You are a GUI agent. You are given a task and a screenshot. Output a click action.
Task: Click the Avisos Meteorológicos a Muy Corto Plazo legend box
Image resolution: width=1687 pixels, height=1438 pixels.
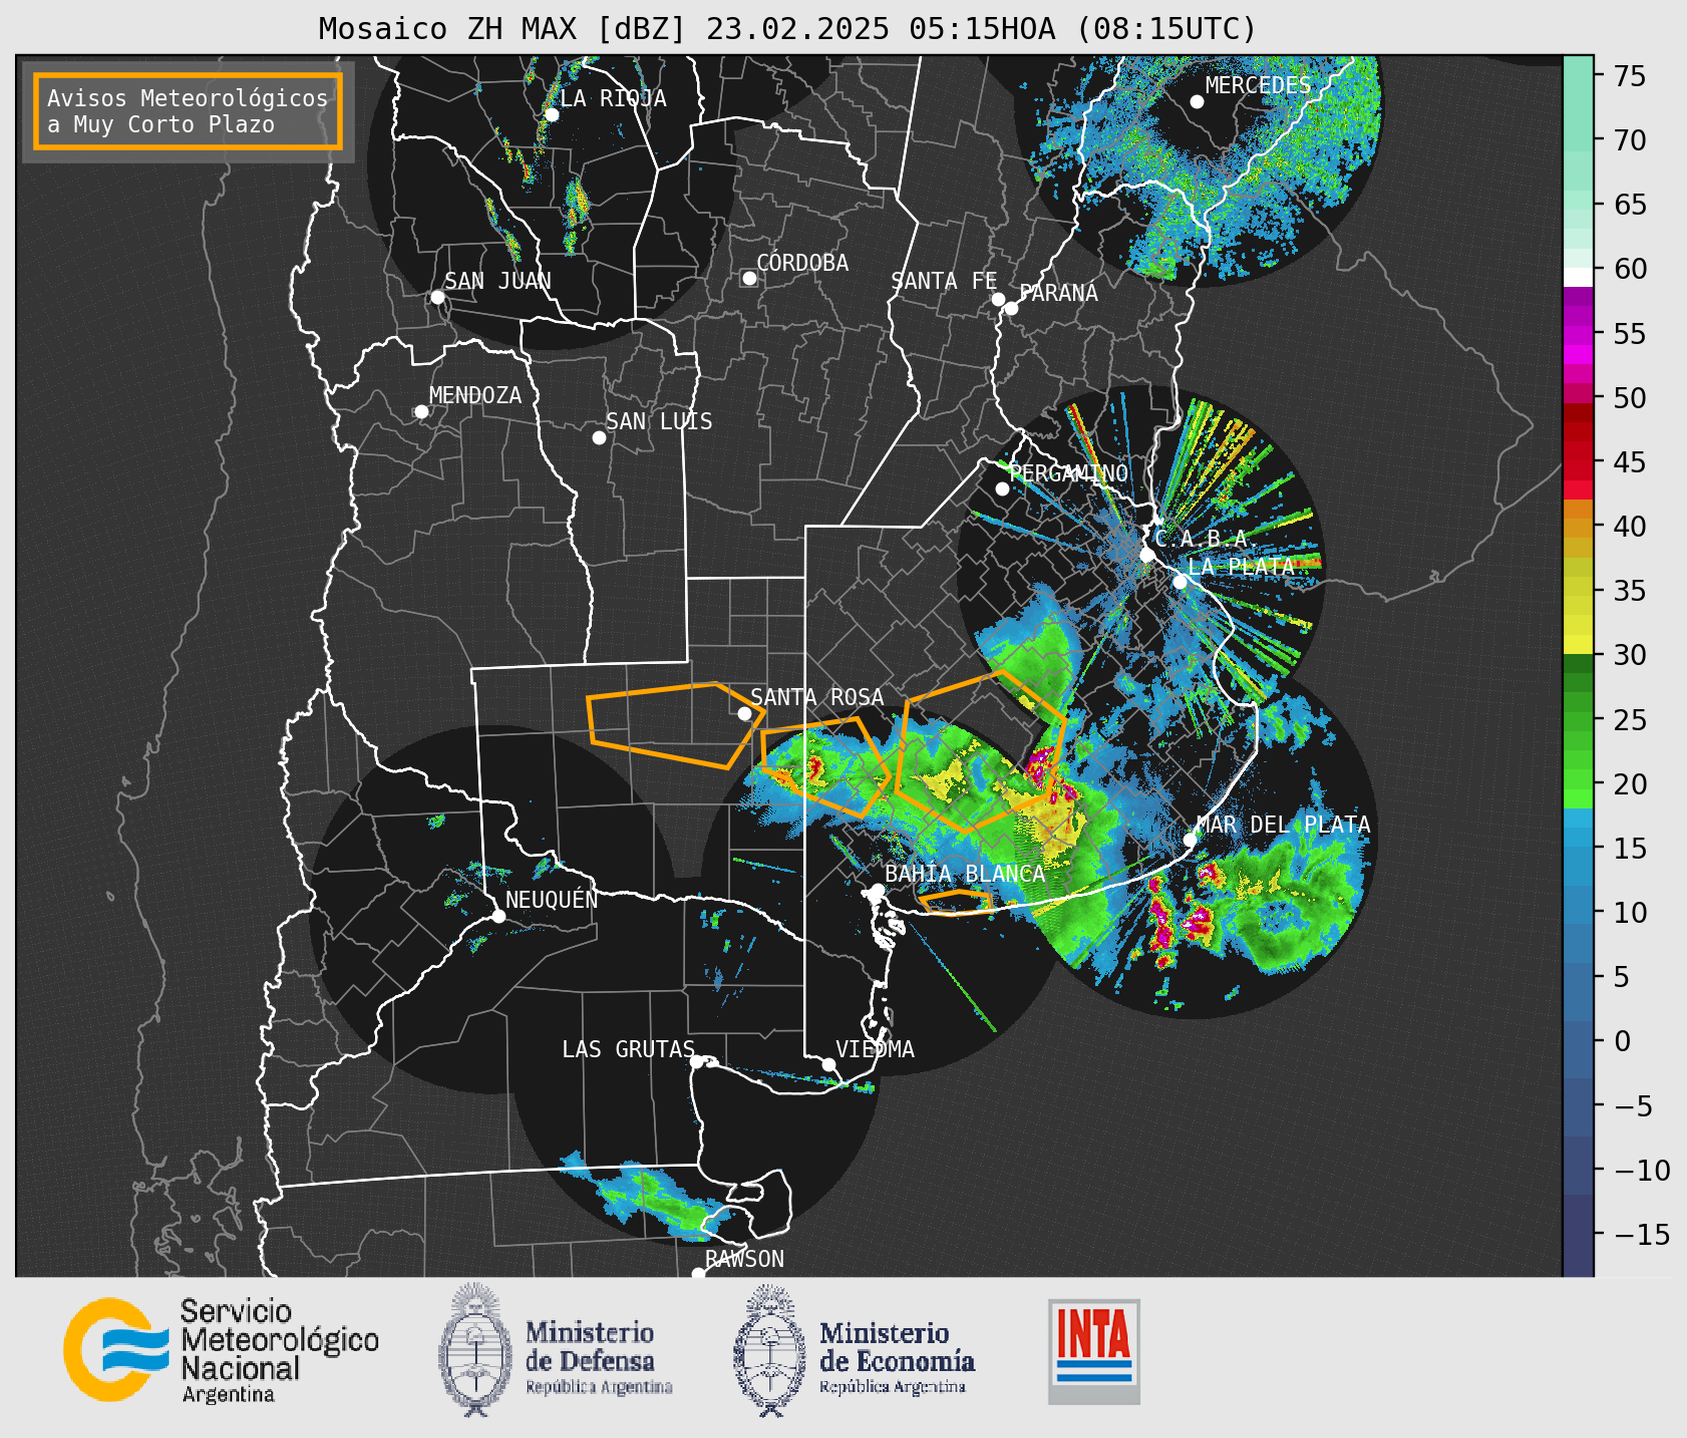point(188,111)
